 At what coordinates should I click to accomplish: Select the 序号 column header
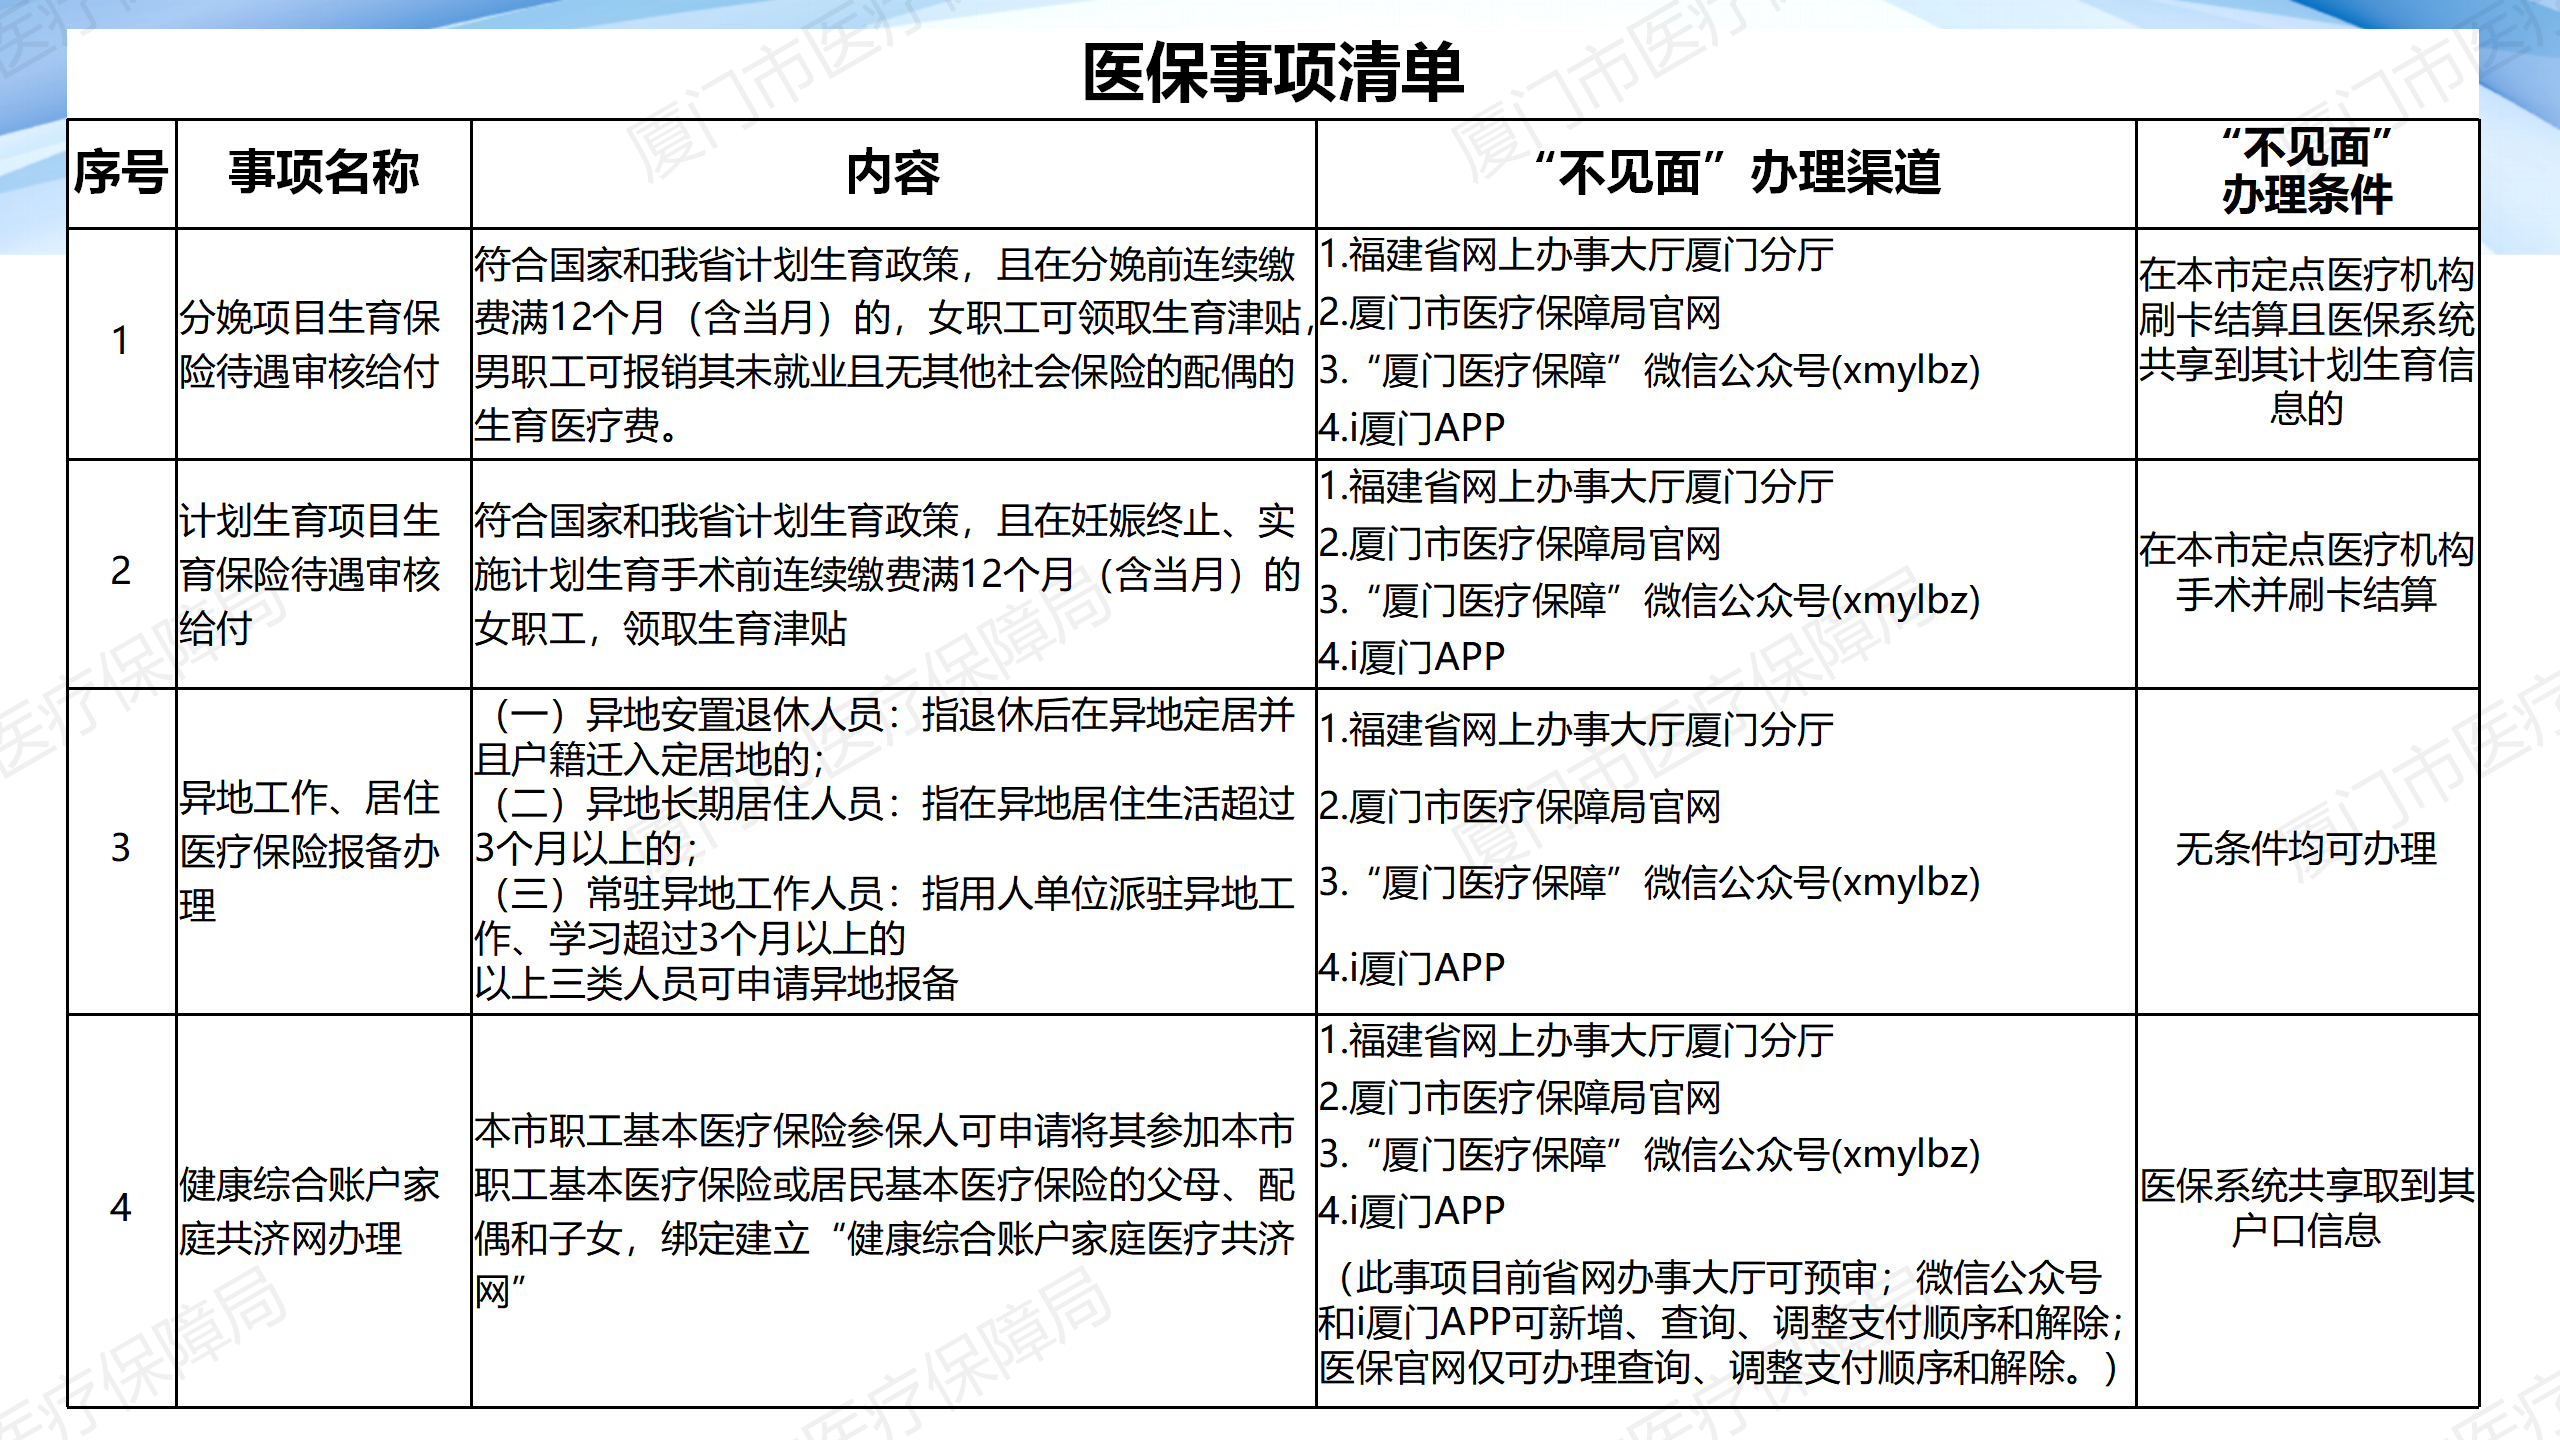121,173
